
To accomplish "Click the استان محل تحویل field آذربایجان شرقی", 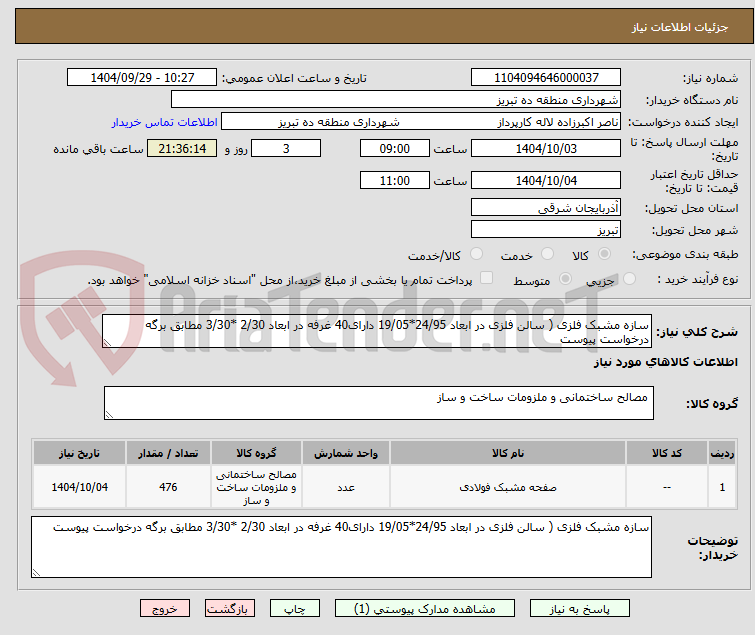I will point(546,207).
